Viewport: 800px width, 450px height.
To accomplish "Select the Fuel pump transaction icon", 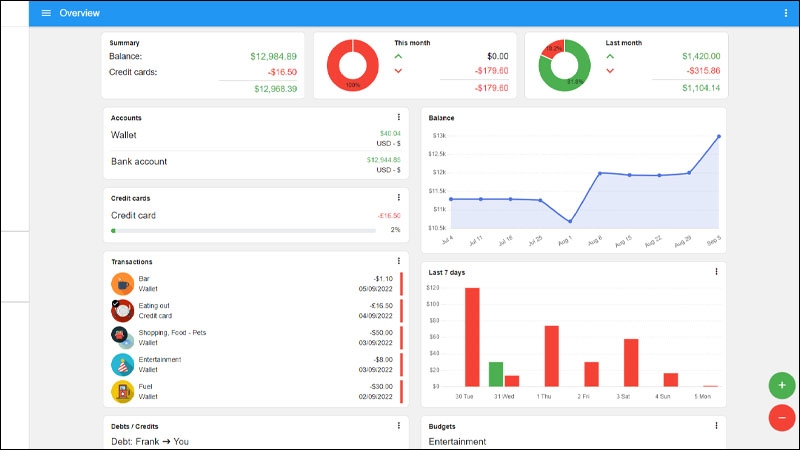I will coord(122,392).
